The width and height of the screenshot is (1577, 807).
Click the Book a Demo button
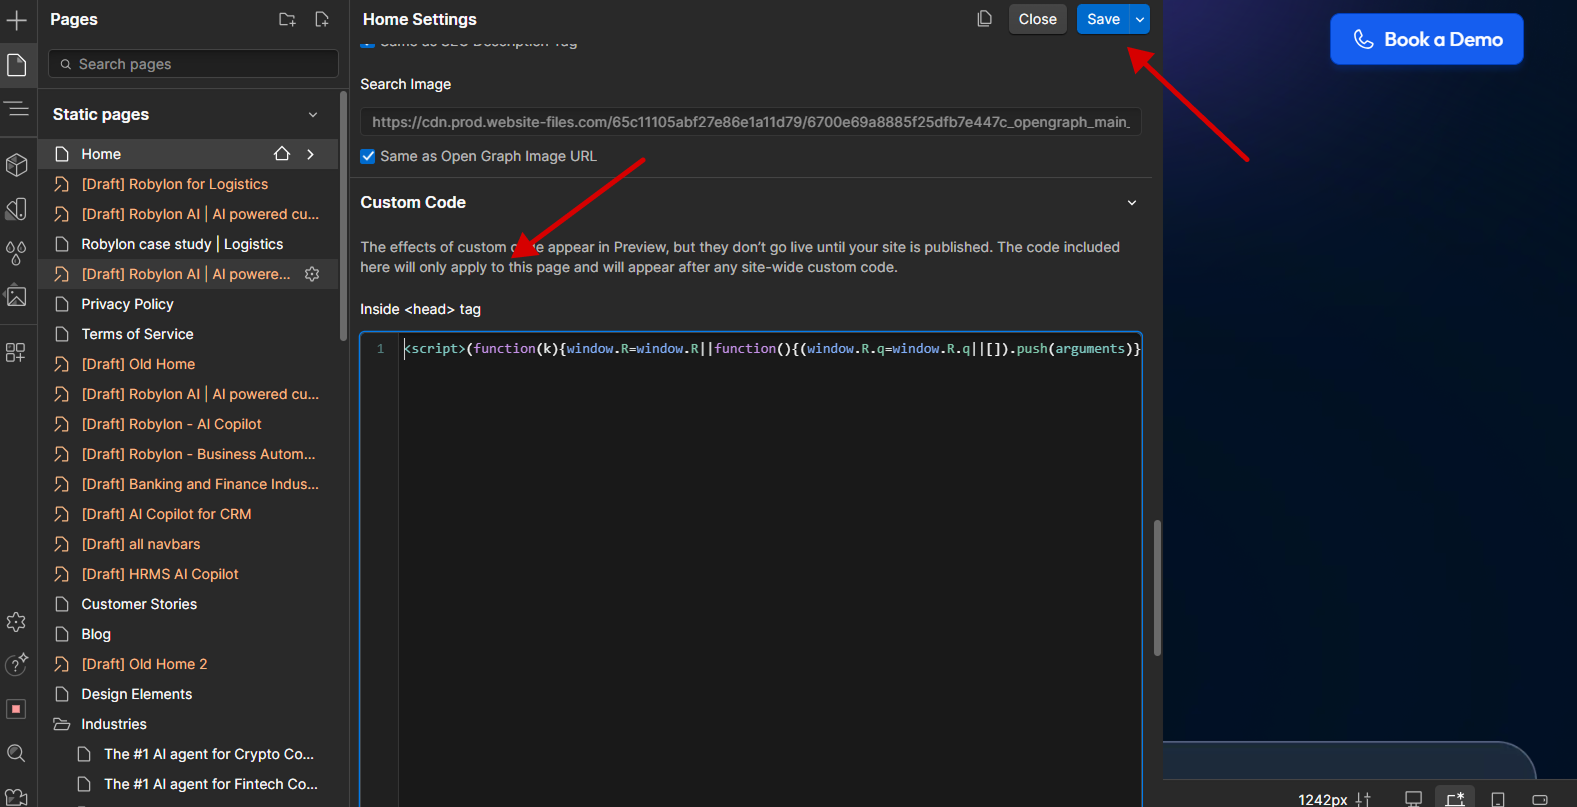click(1427, 39)
